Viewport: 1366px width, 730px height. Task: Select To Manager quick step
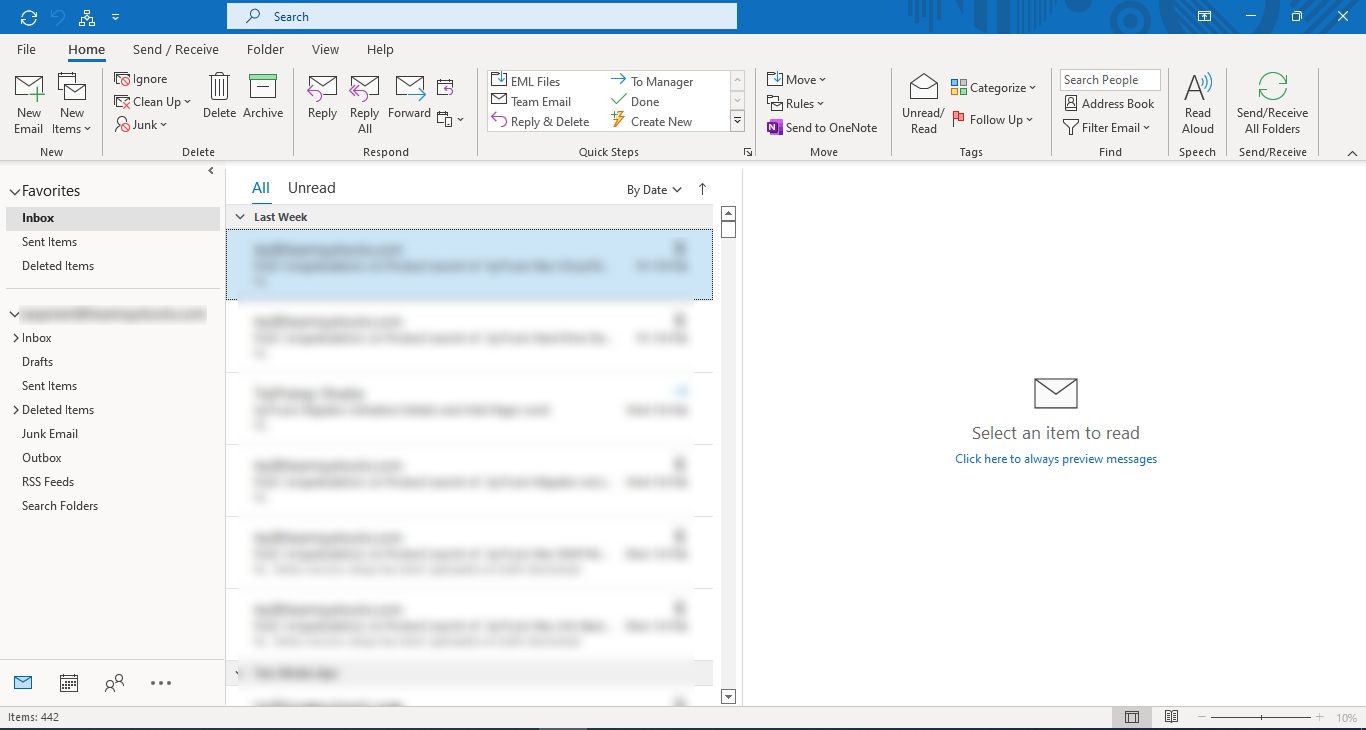click(651, 81)
